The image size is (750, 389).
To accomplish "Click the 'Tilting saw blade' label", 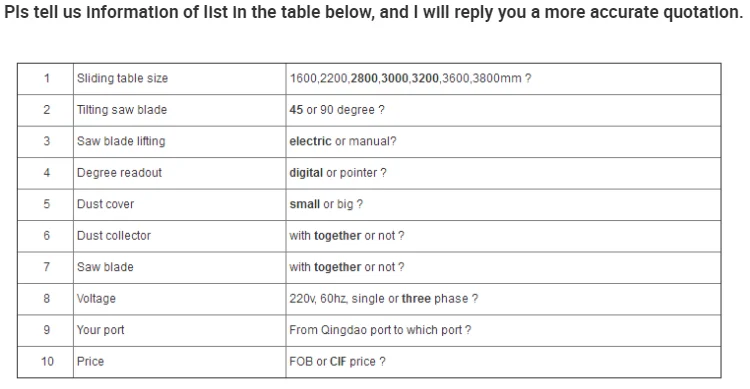I will (x=122, y=110).
